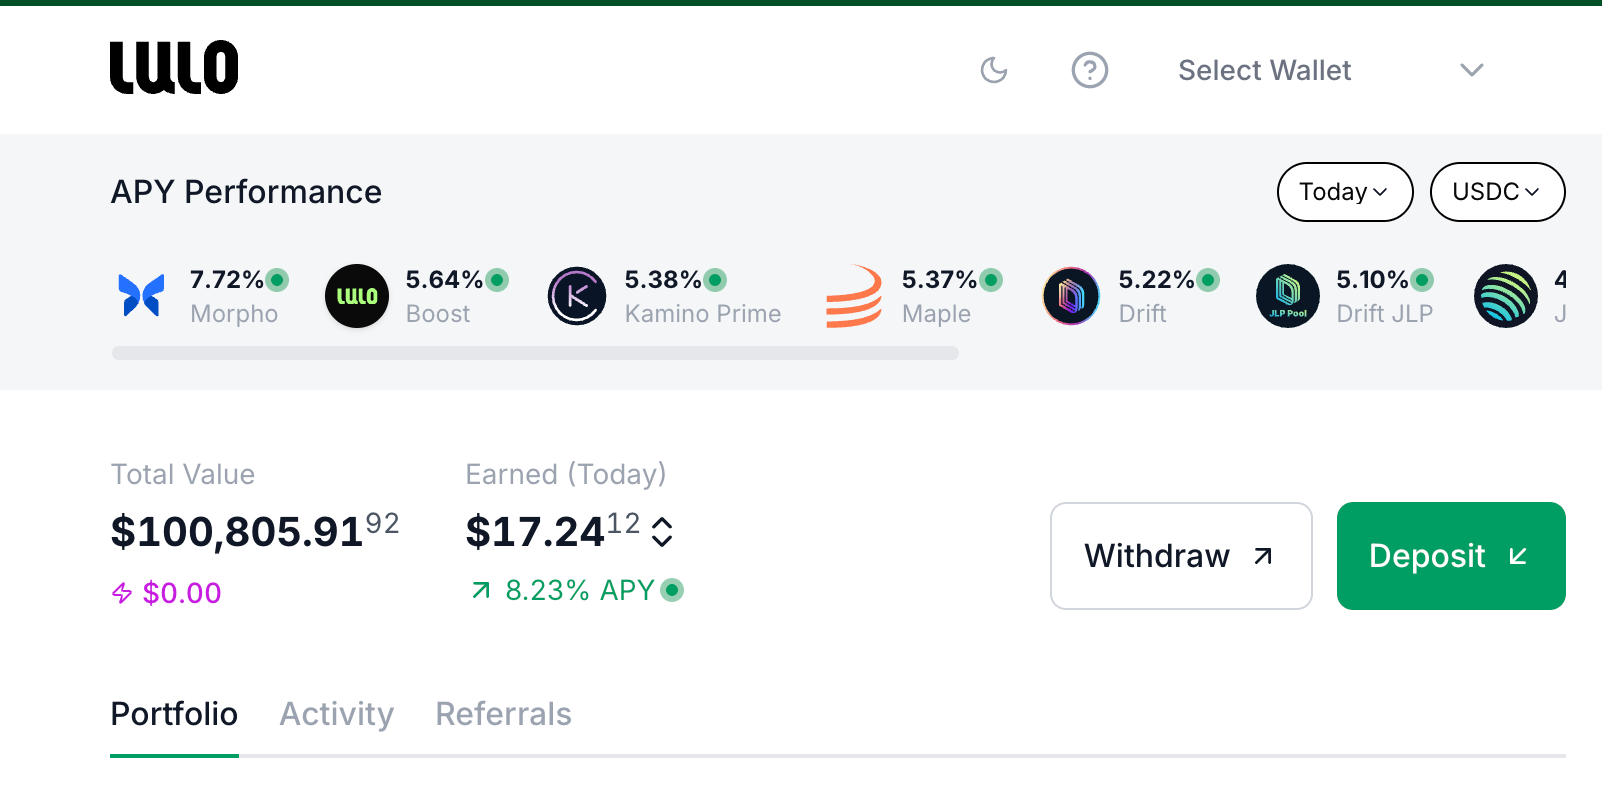Toggle dark mode moon icon
1602x808 pixels.
pyautogui.click(x=993, y=70)
